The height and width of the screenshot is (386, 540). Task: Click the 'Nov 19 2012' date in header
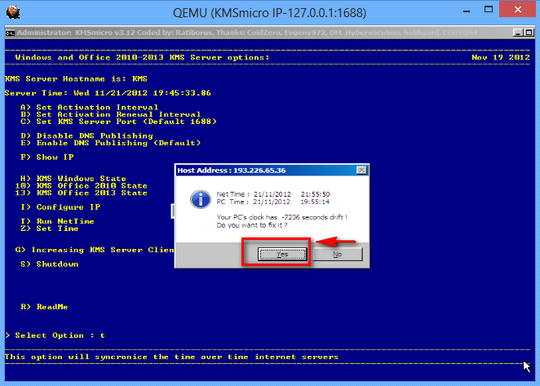point(500,58)
